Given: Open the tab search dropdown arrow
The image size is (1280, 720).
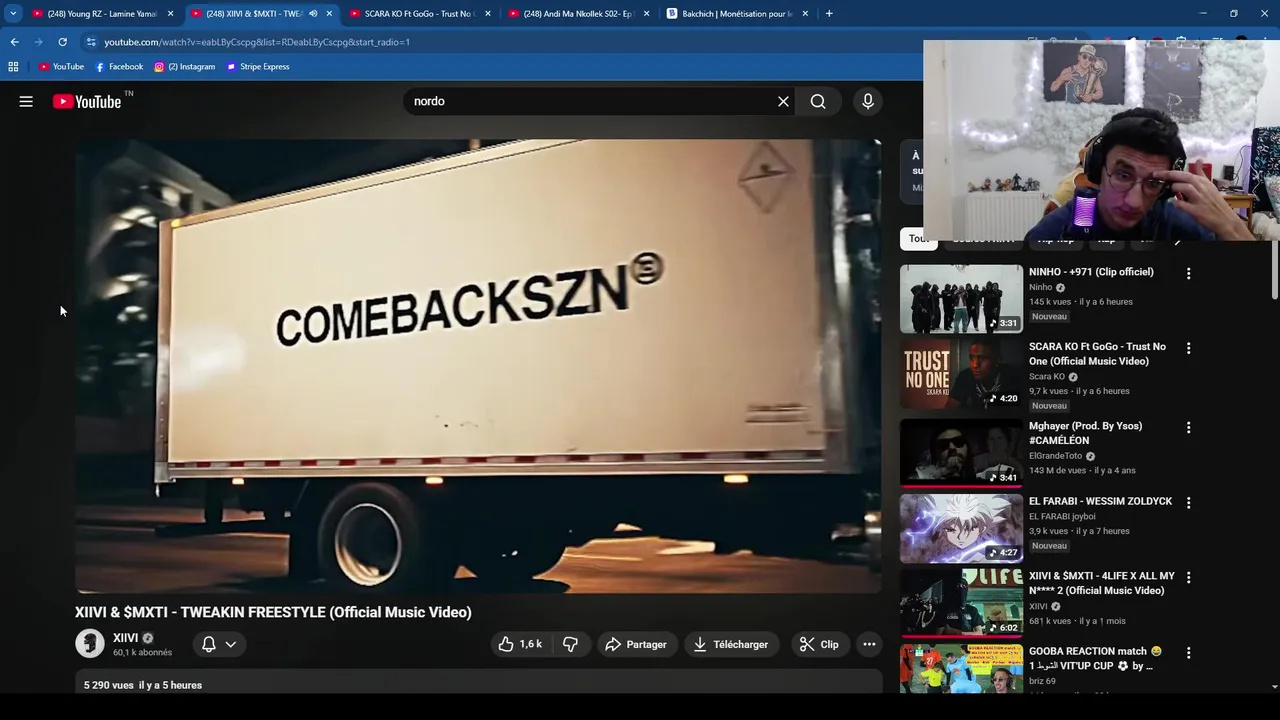Looking at the screenshot, I should pos(13,14).
